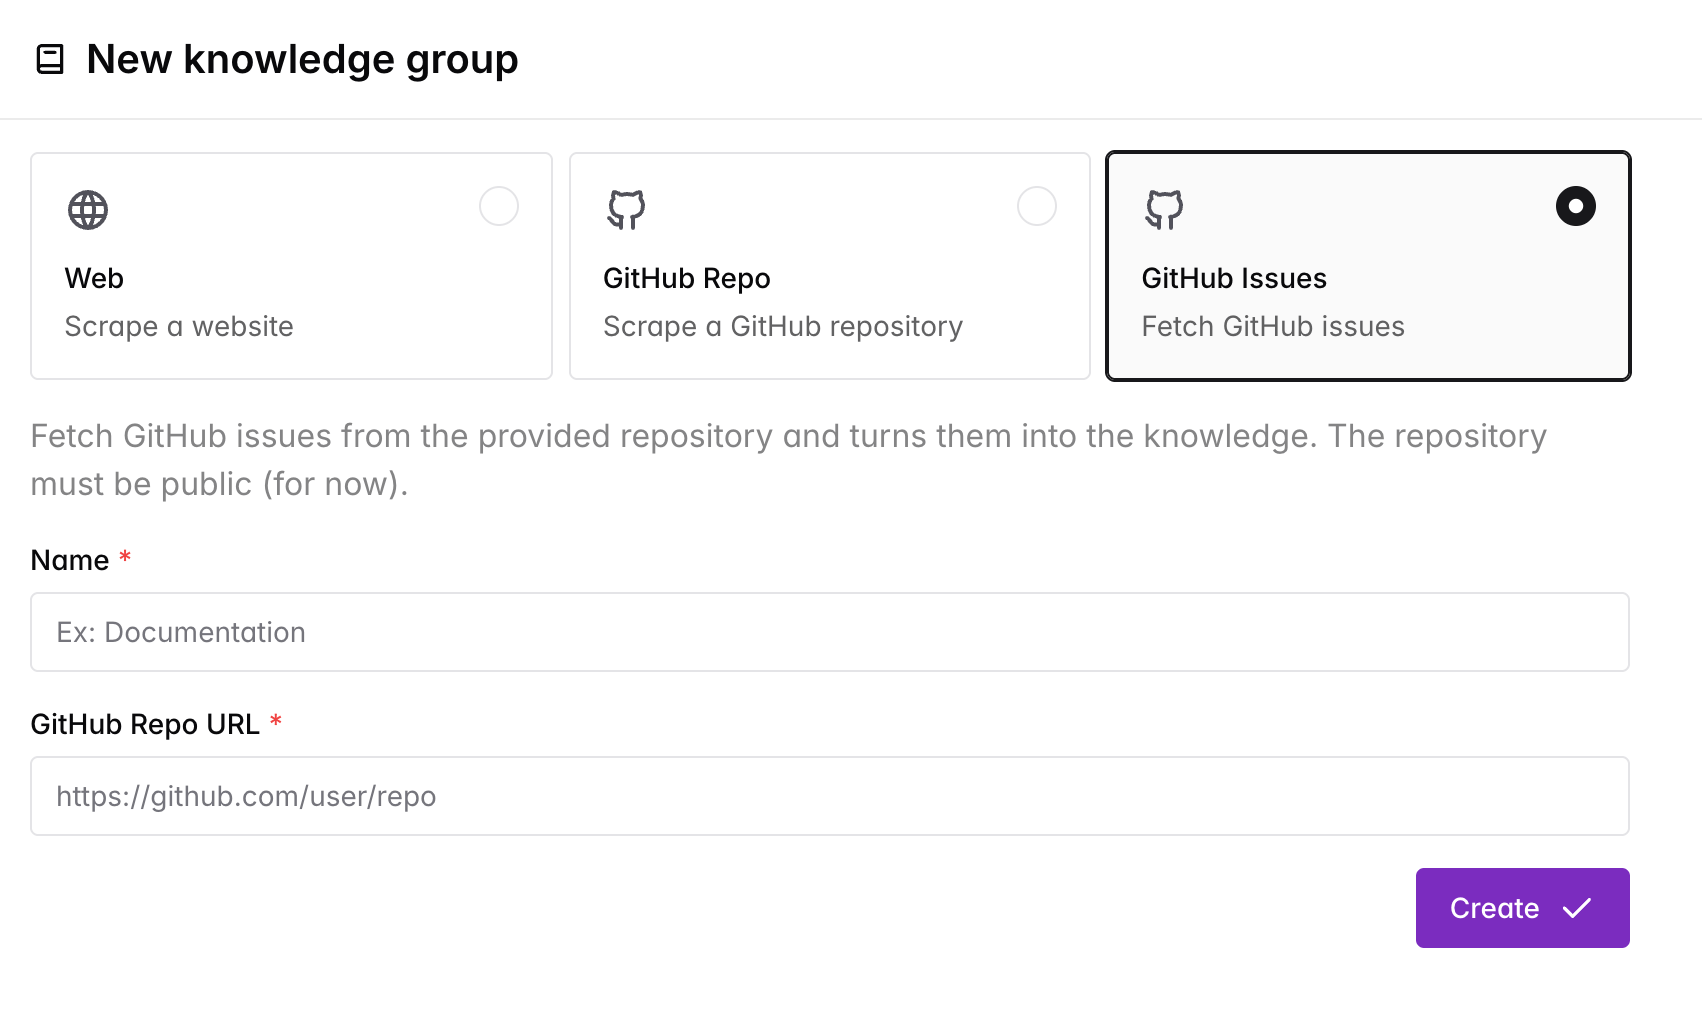1702x1030 pixels.
Task: Click the globe icon on the Web card
Action: click(88, 210)
